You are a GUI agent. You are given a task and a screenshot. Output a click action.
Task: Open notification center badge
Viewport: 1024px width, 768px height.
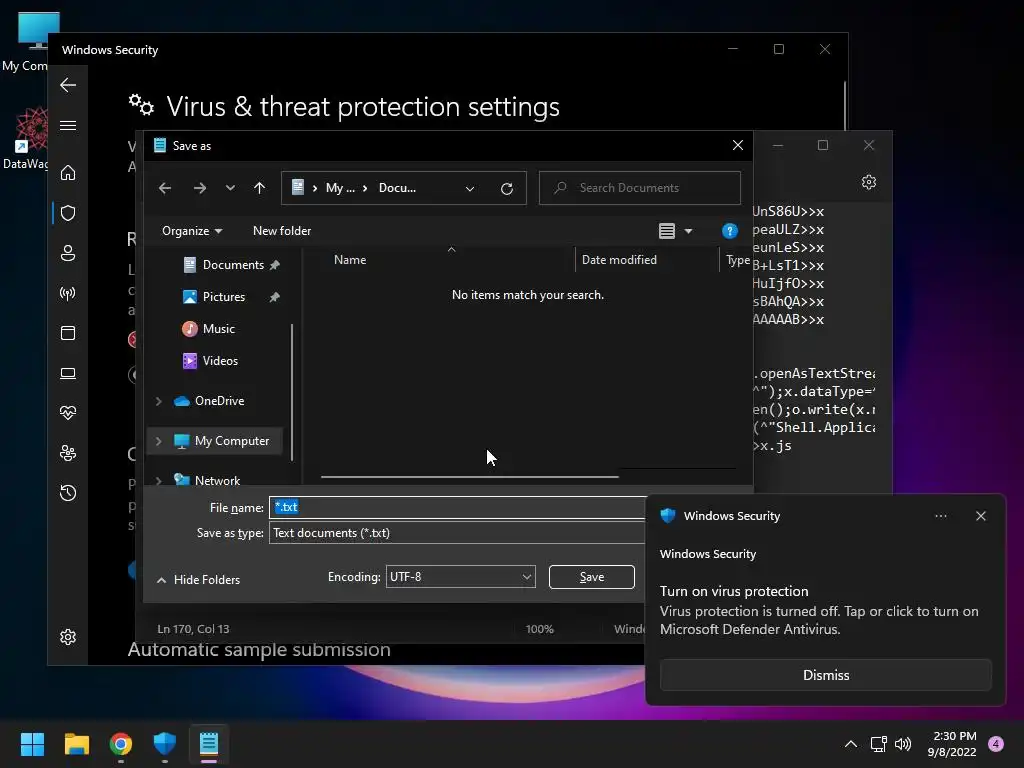tap(996, 744)
